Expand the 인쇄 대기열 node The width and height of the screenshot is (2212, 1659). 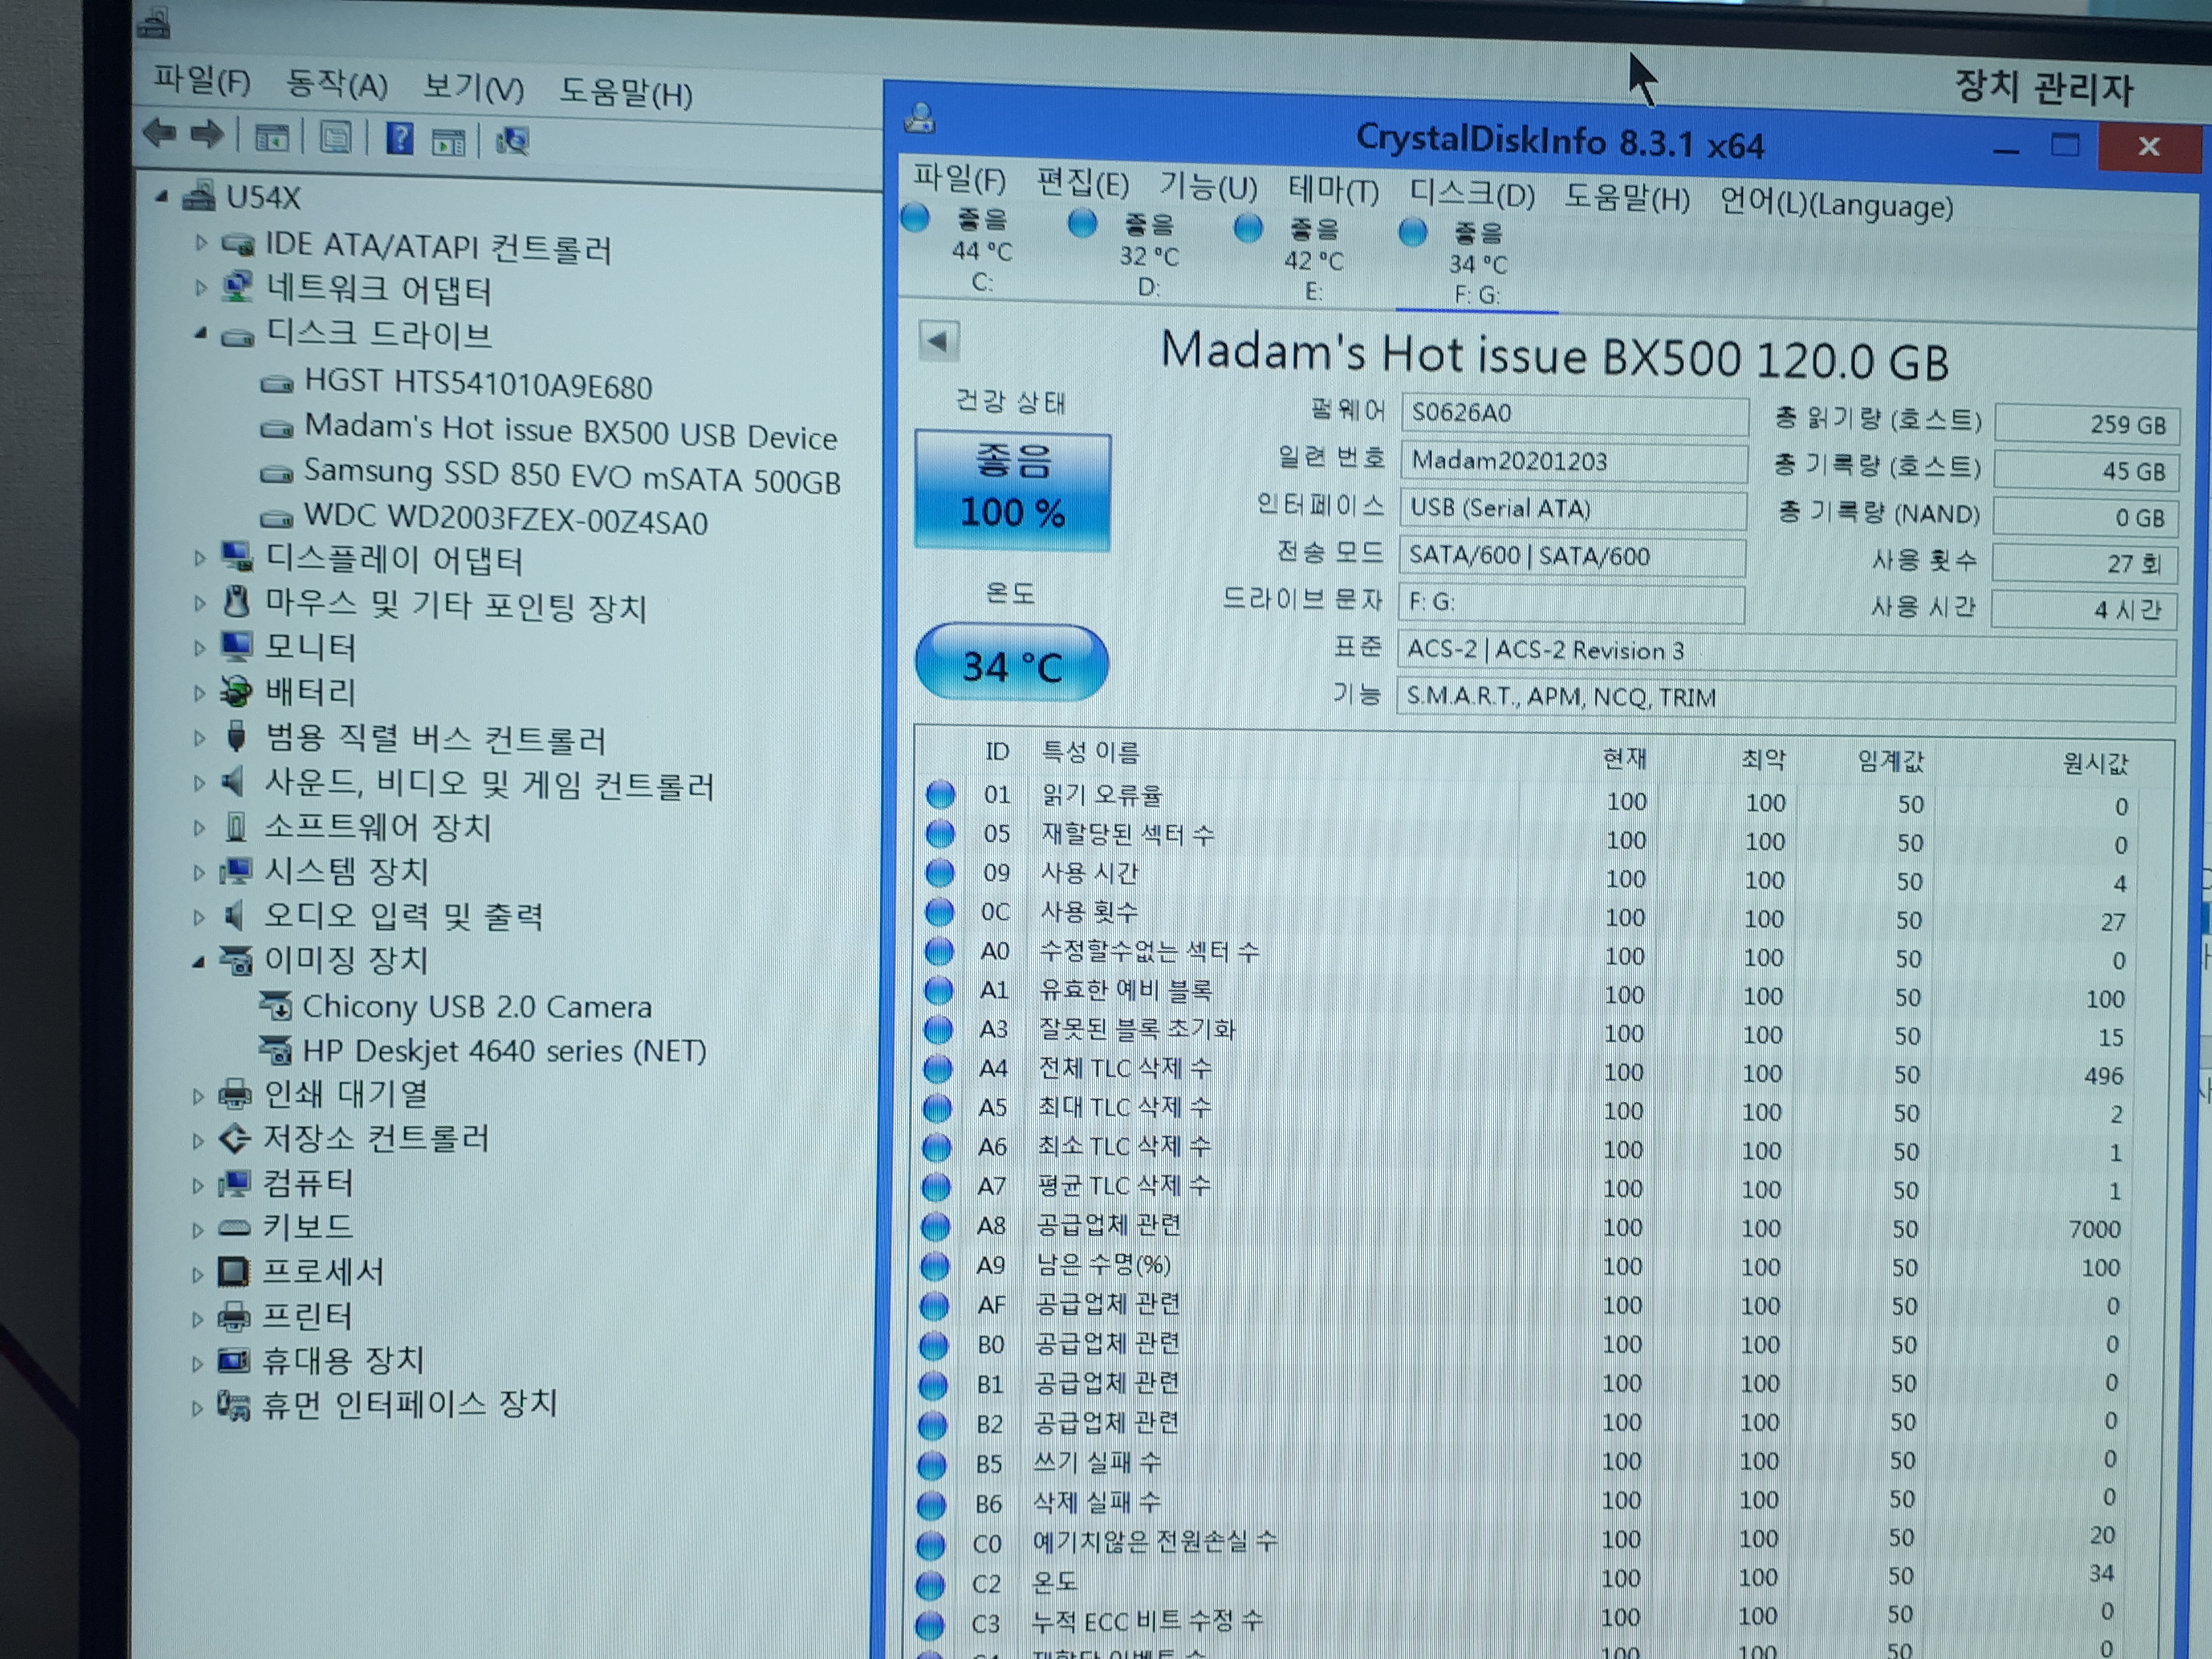click(x=198, y=1095)
